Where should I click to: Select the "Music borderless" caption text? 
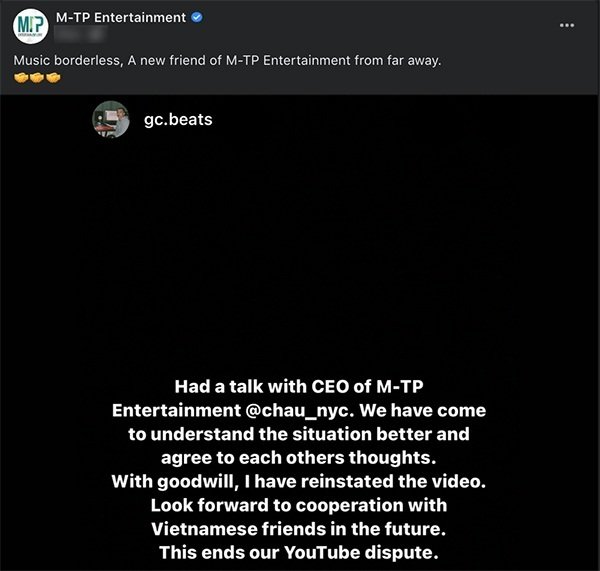[227, 60]
